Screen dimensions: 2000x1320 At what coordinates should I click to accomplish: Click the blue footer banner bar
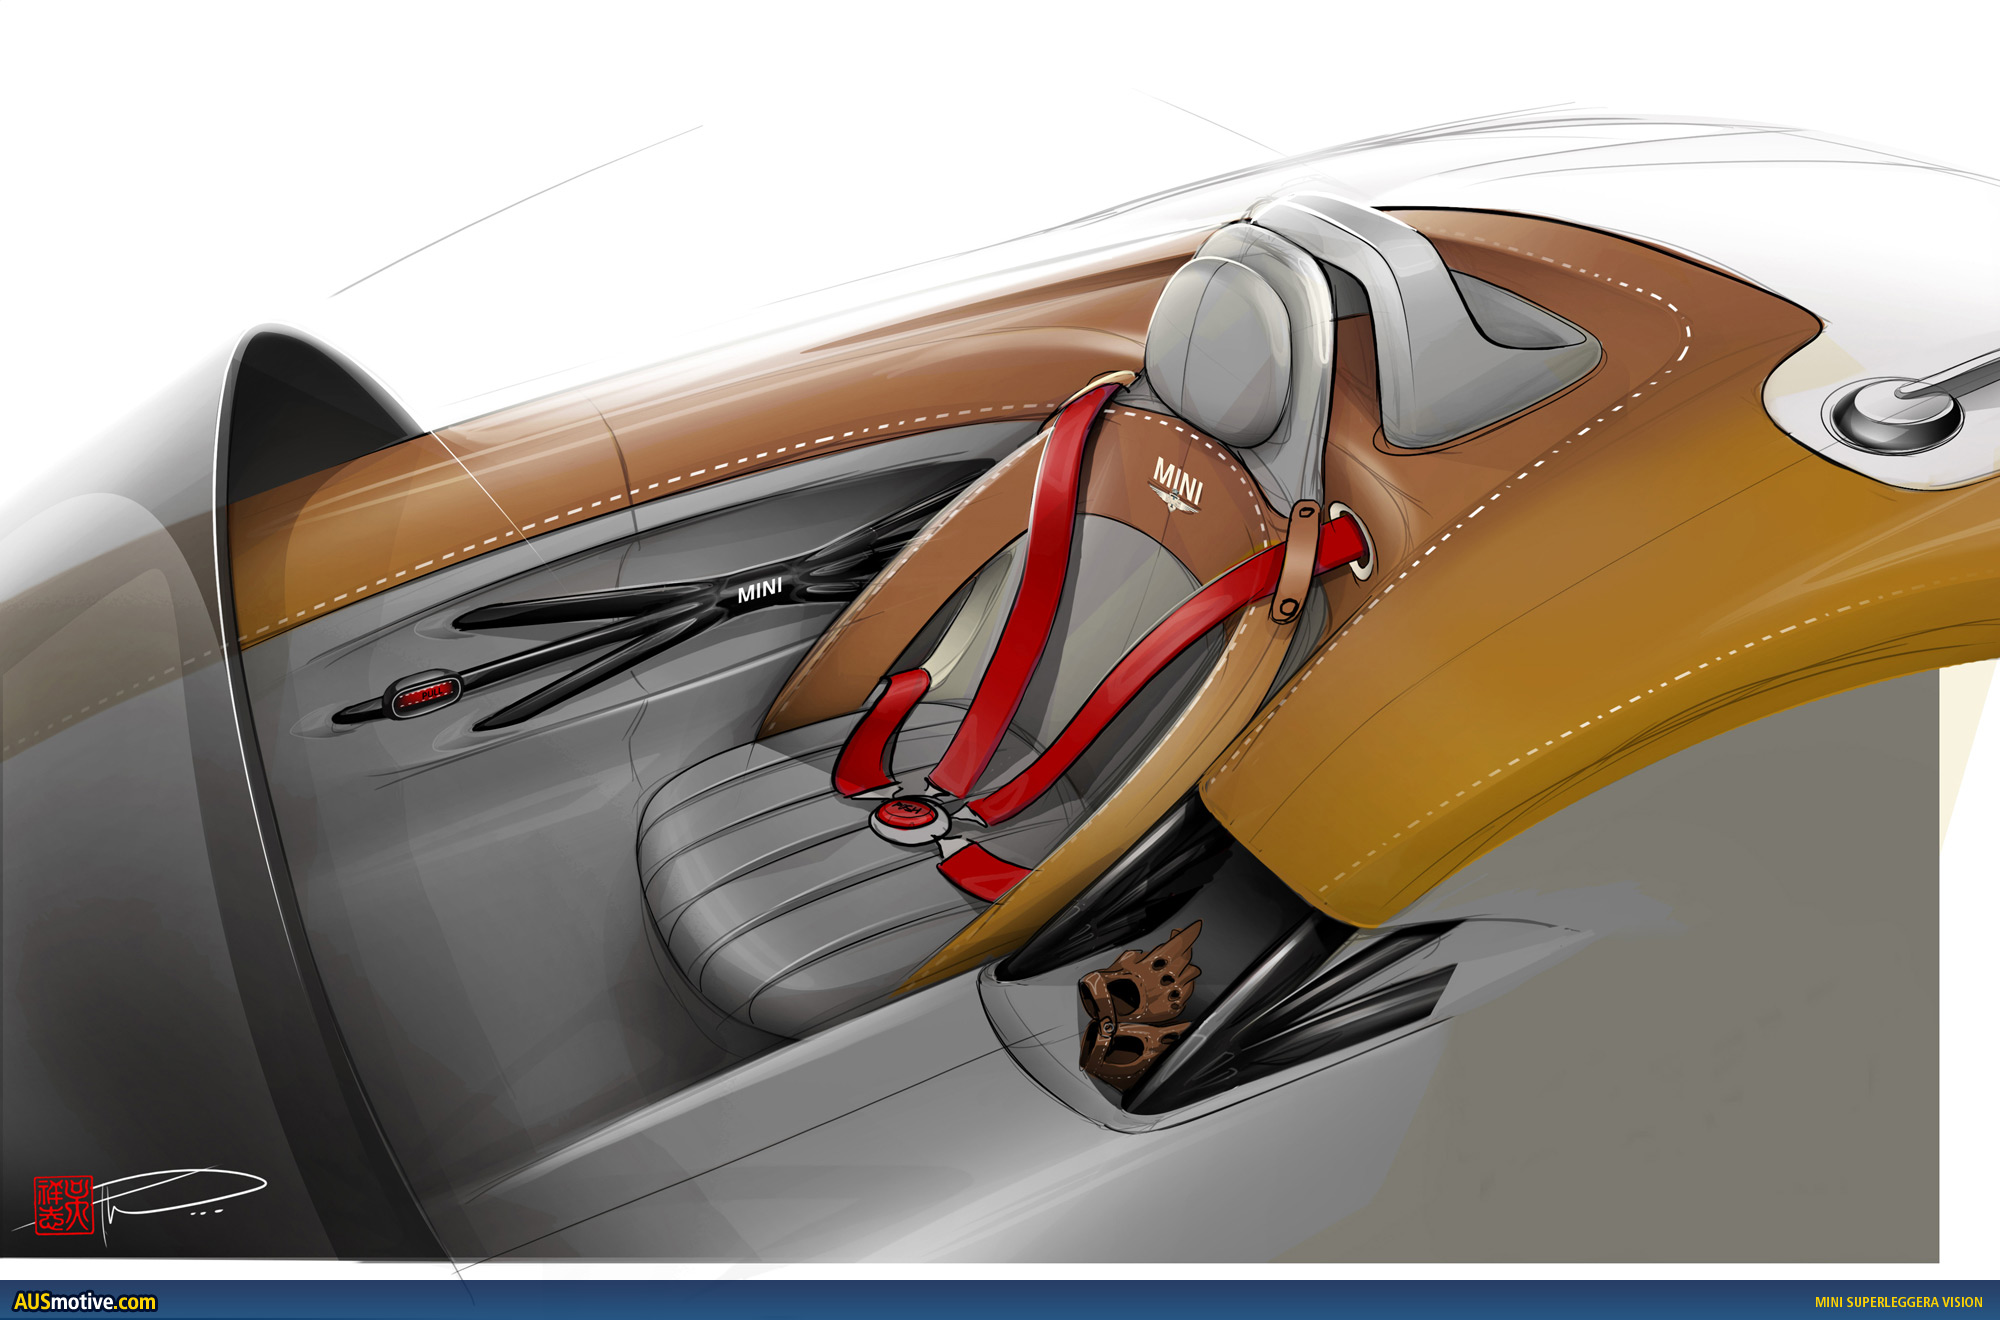[x=1000, y=1302]
